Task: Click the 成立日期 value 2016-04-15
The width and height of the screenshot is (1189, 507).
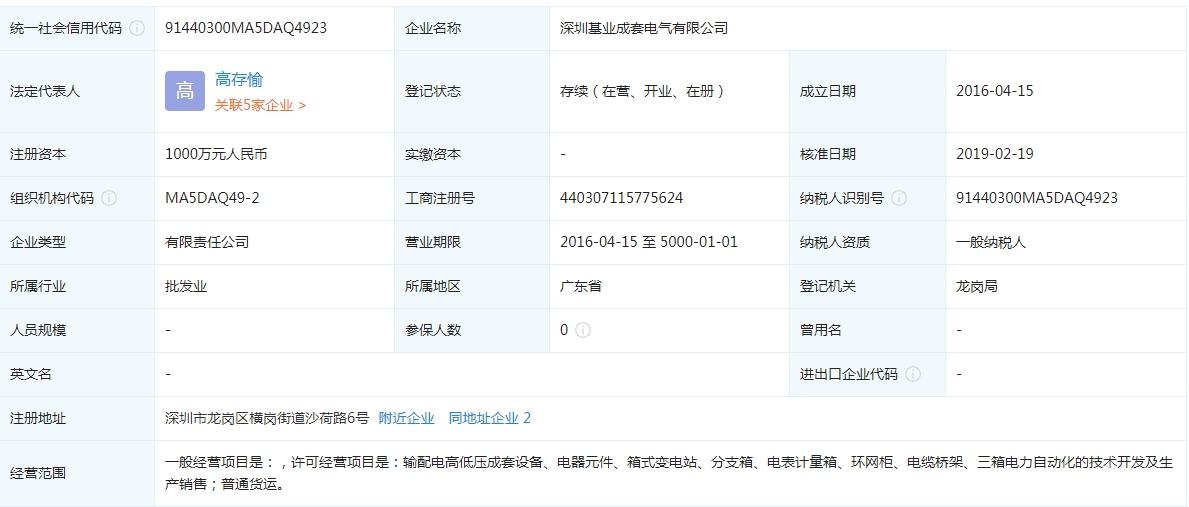Action: 995,91
